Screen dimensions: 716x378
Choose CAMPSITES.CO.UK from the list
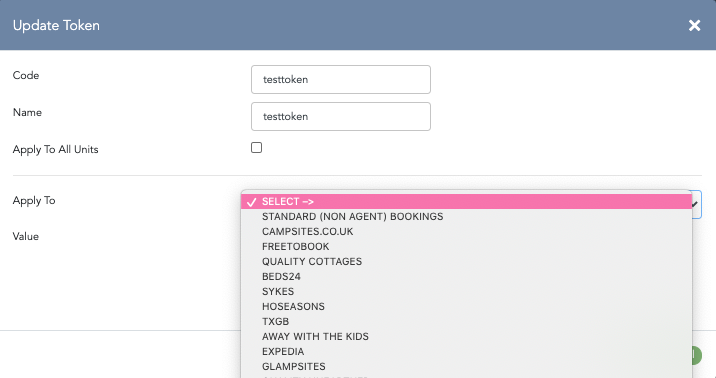pyautogui.click(x=467, y=231)
